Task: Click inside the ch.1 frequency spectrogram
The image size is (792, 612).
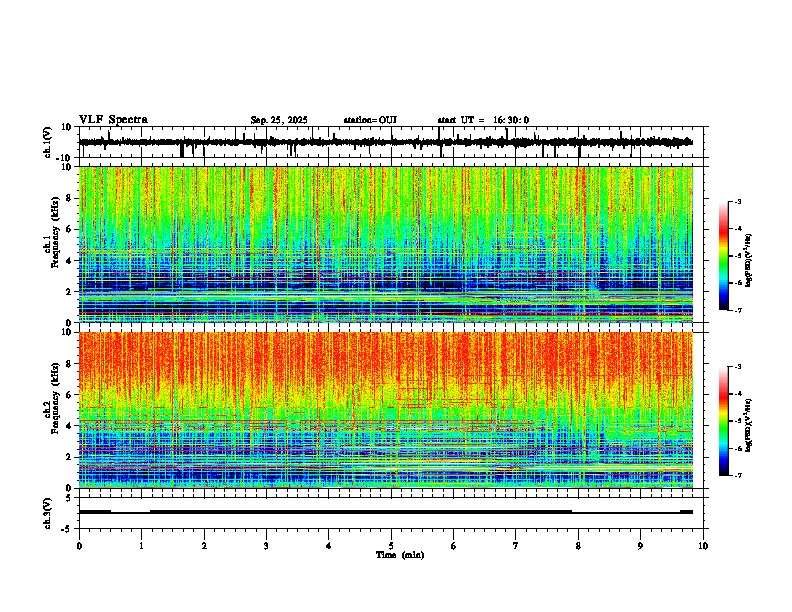Action: click(x=386, y=244)
